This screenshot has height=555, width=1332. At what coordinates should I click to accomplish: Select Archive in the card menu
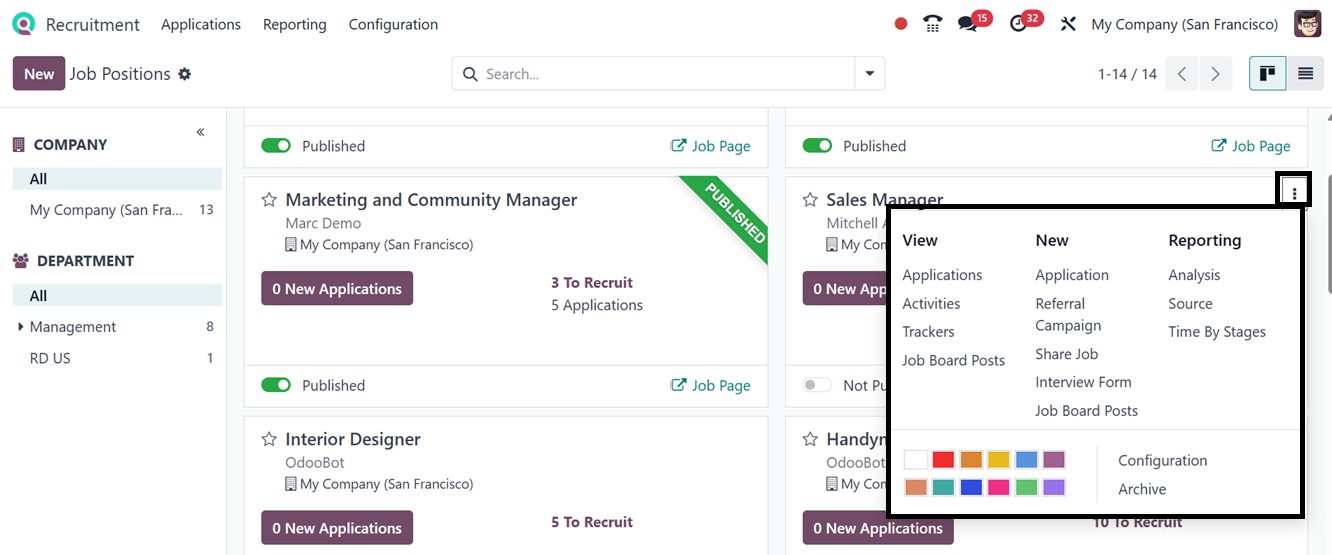[1142, 489]
